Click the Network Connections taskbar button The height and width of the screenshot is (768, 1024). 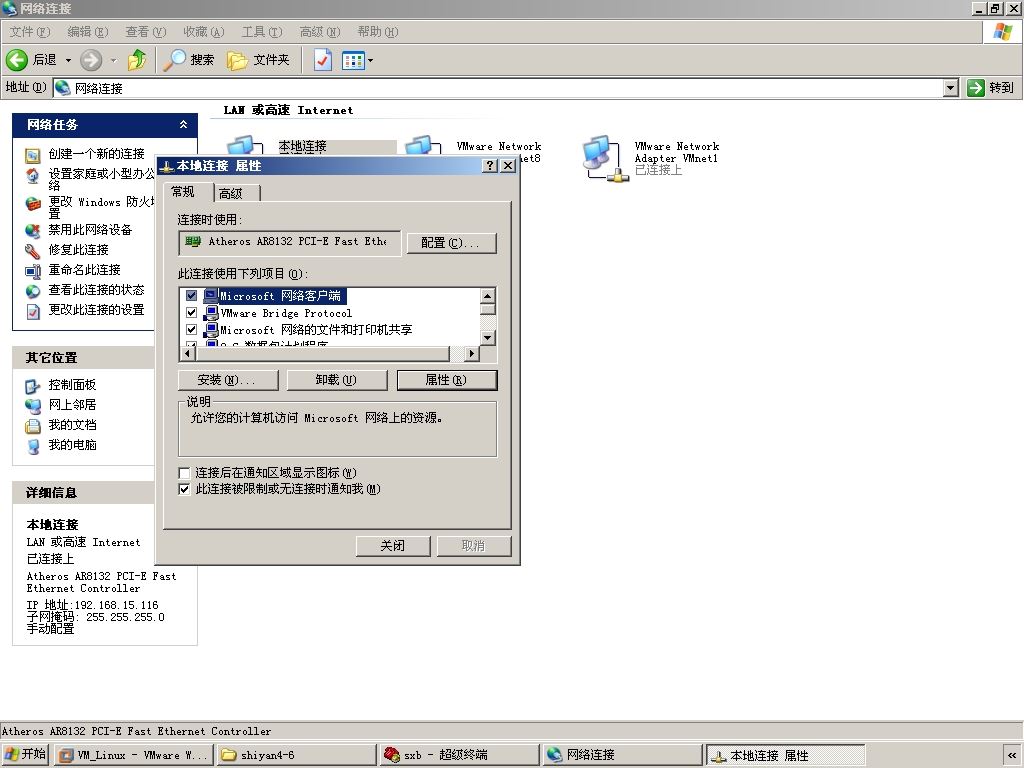(622, 756)
